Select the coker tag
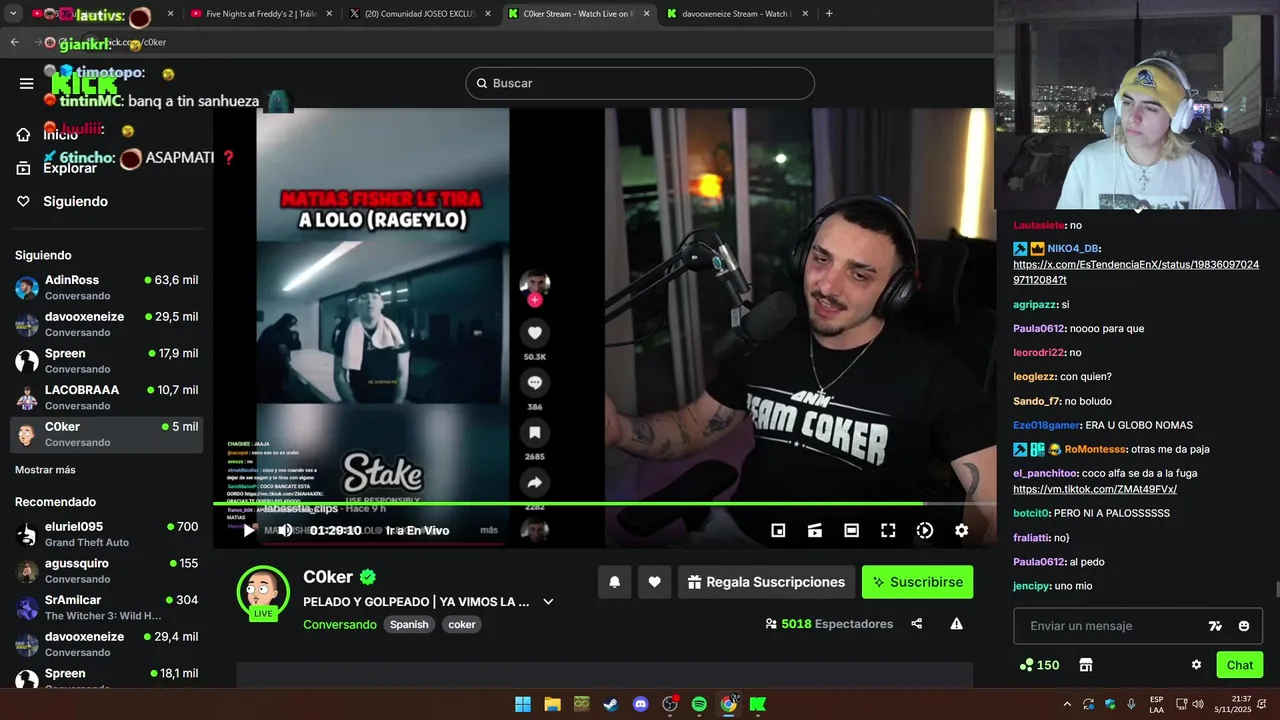This screenshot has width=1280, height=720. point(462,624)
